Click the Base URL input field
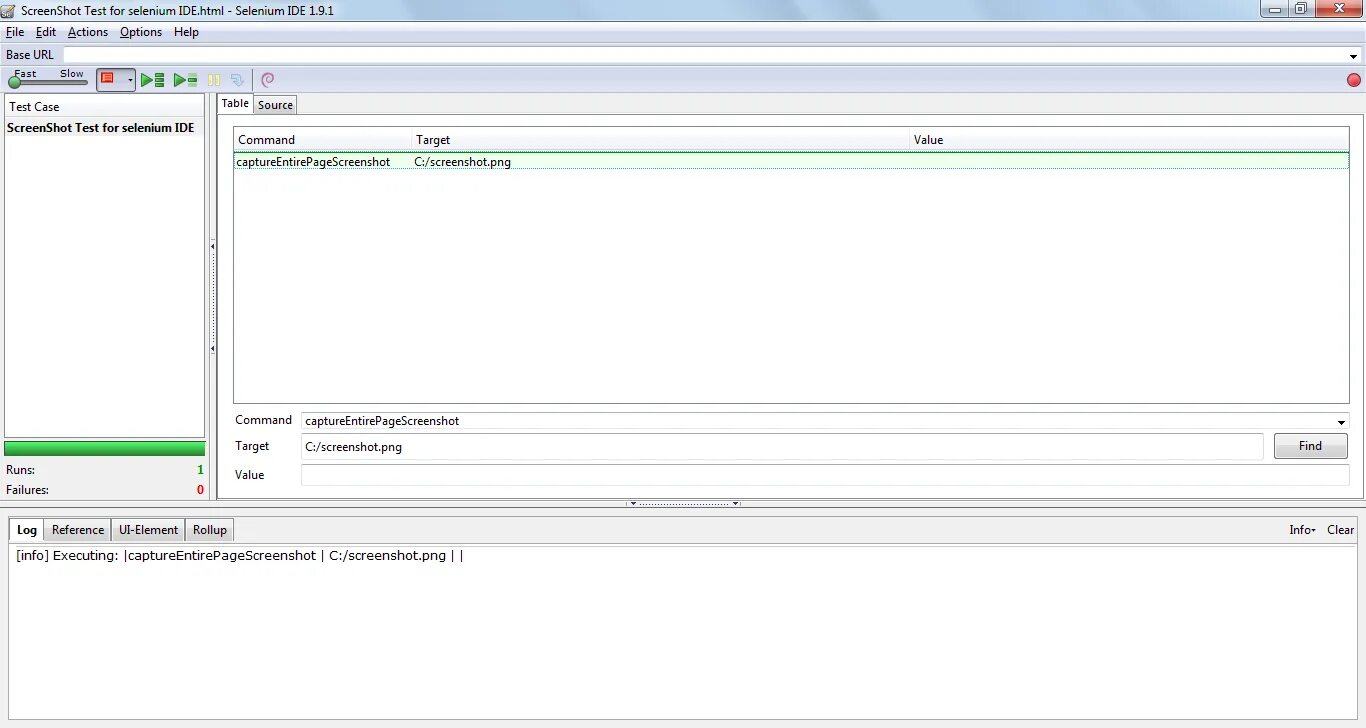 704,55
